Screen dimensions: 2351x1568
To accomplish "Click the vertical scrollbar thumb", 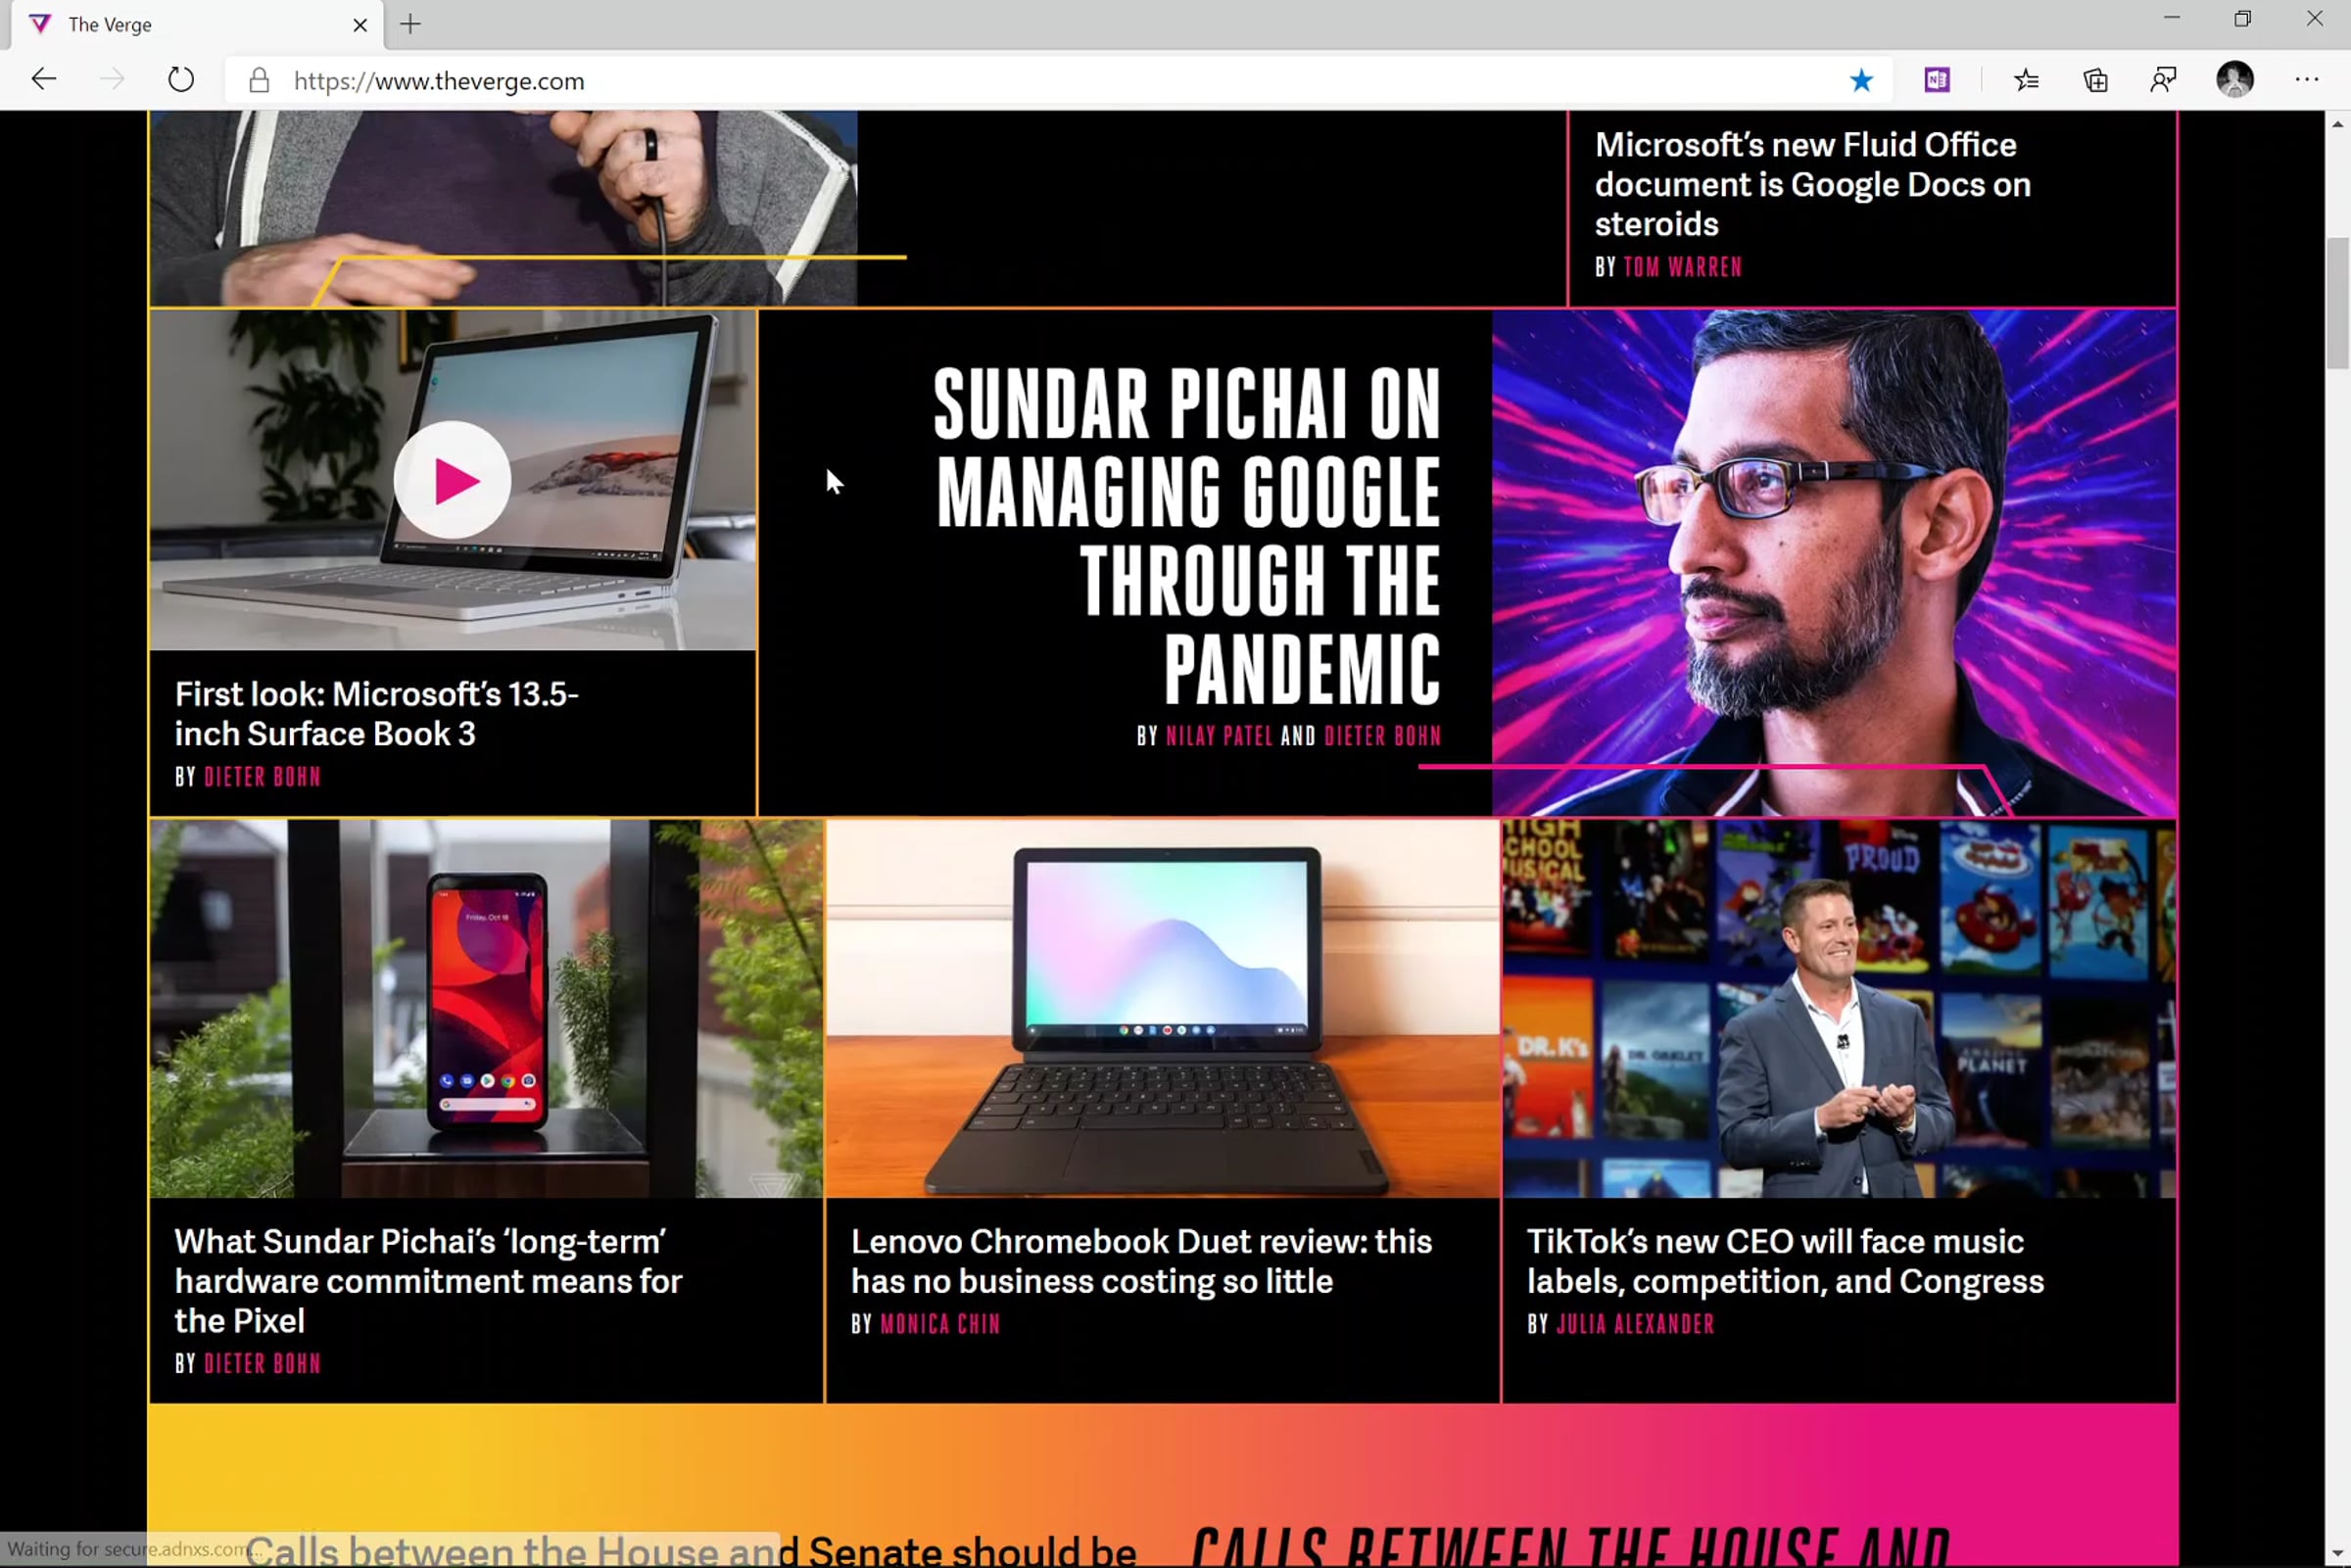I will coord(2337,303).
